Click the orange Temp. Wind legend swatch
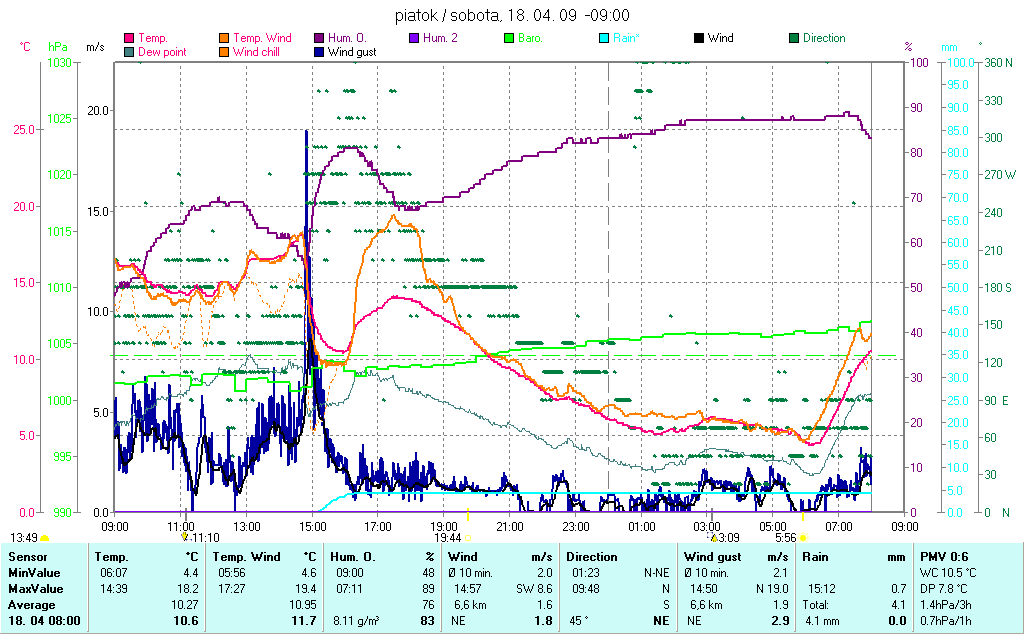Viewport: 1024px width, 634px height. pos(224,38)
